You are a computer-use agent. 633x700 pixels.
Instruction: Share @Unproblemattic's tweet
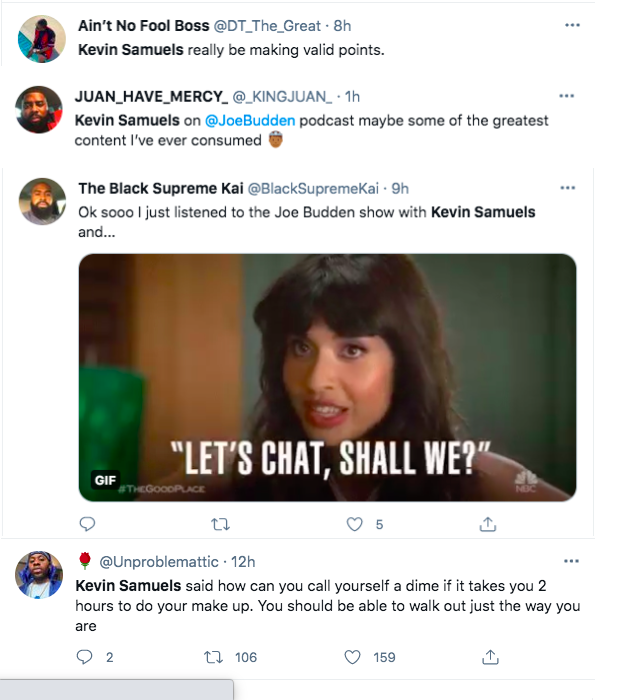490,657
